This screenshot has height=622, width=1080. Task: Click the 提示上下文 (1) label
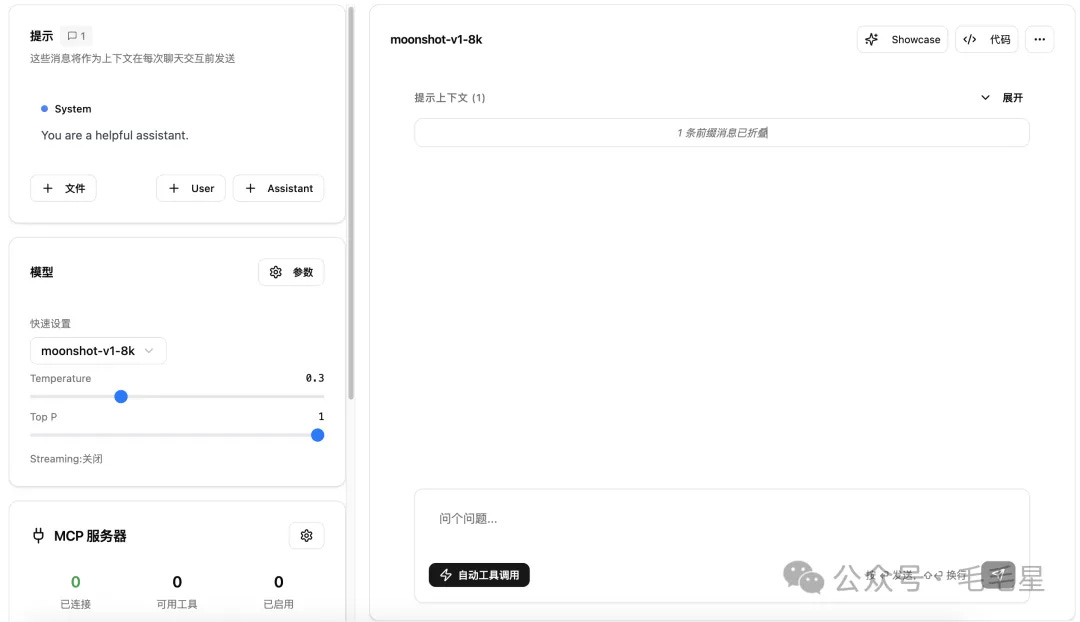pos(450,98)
